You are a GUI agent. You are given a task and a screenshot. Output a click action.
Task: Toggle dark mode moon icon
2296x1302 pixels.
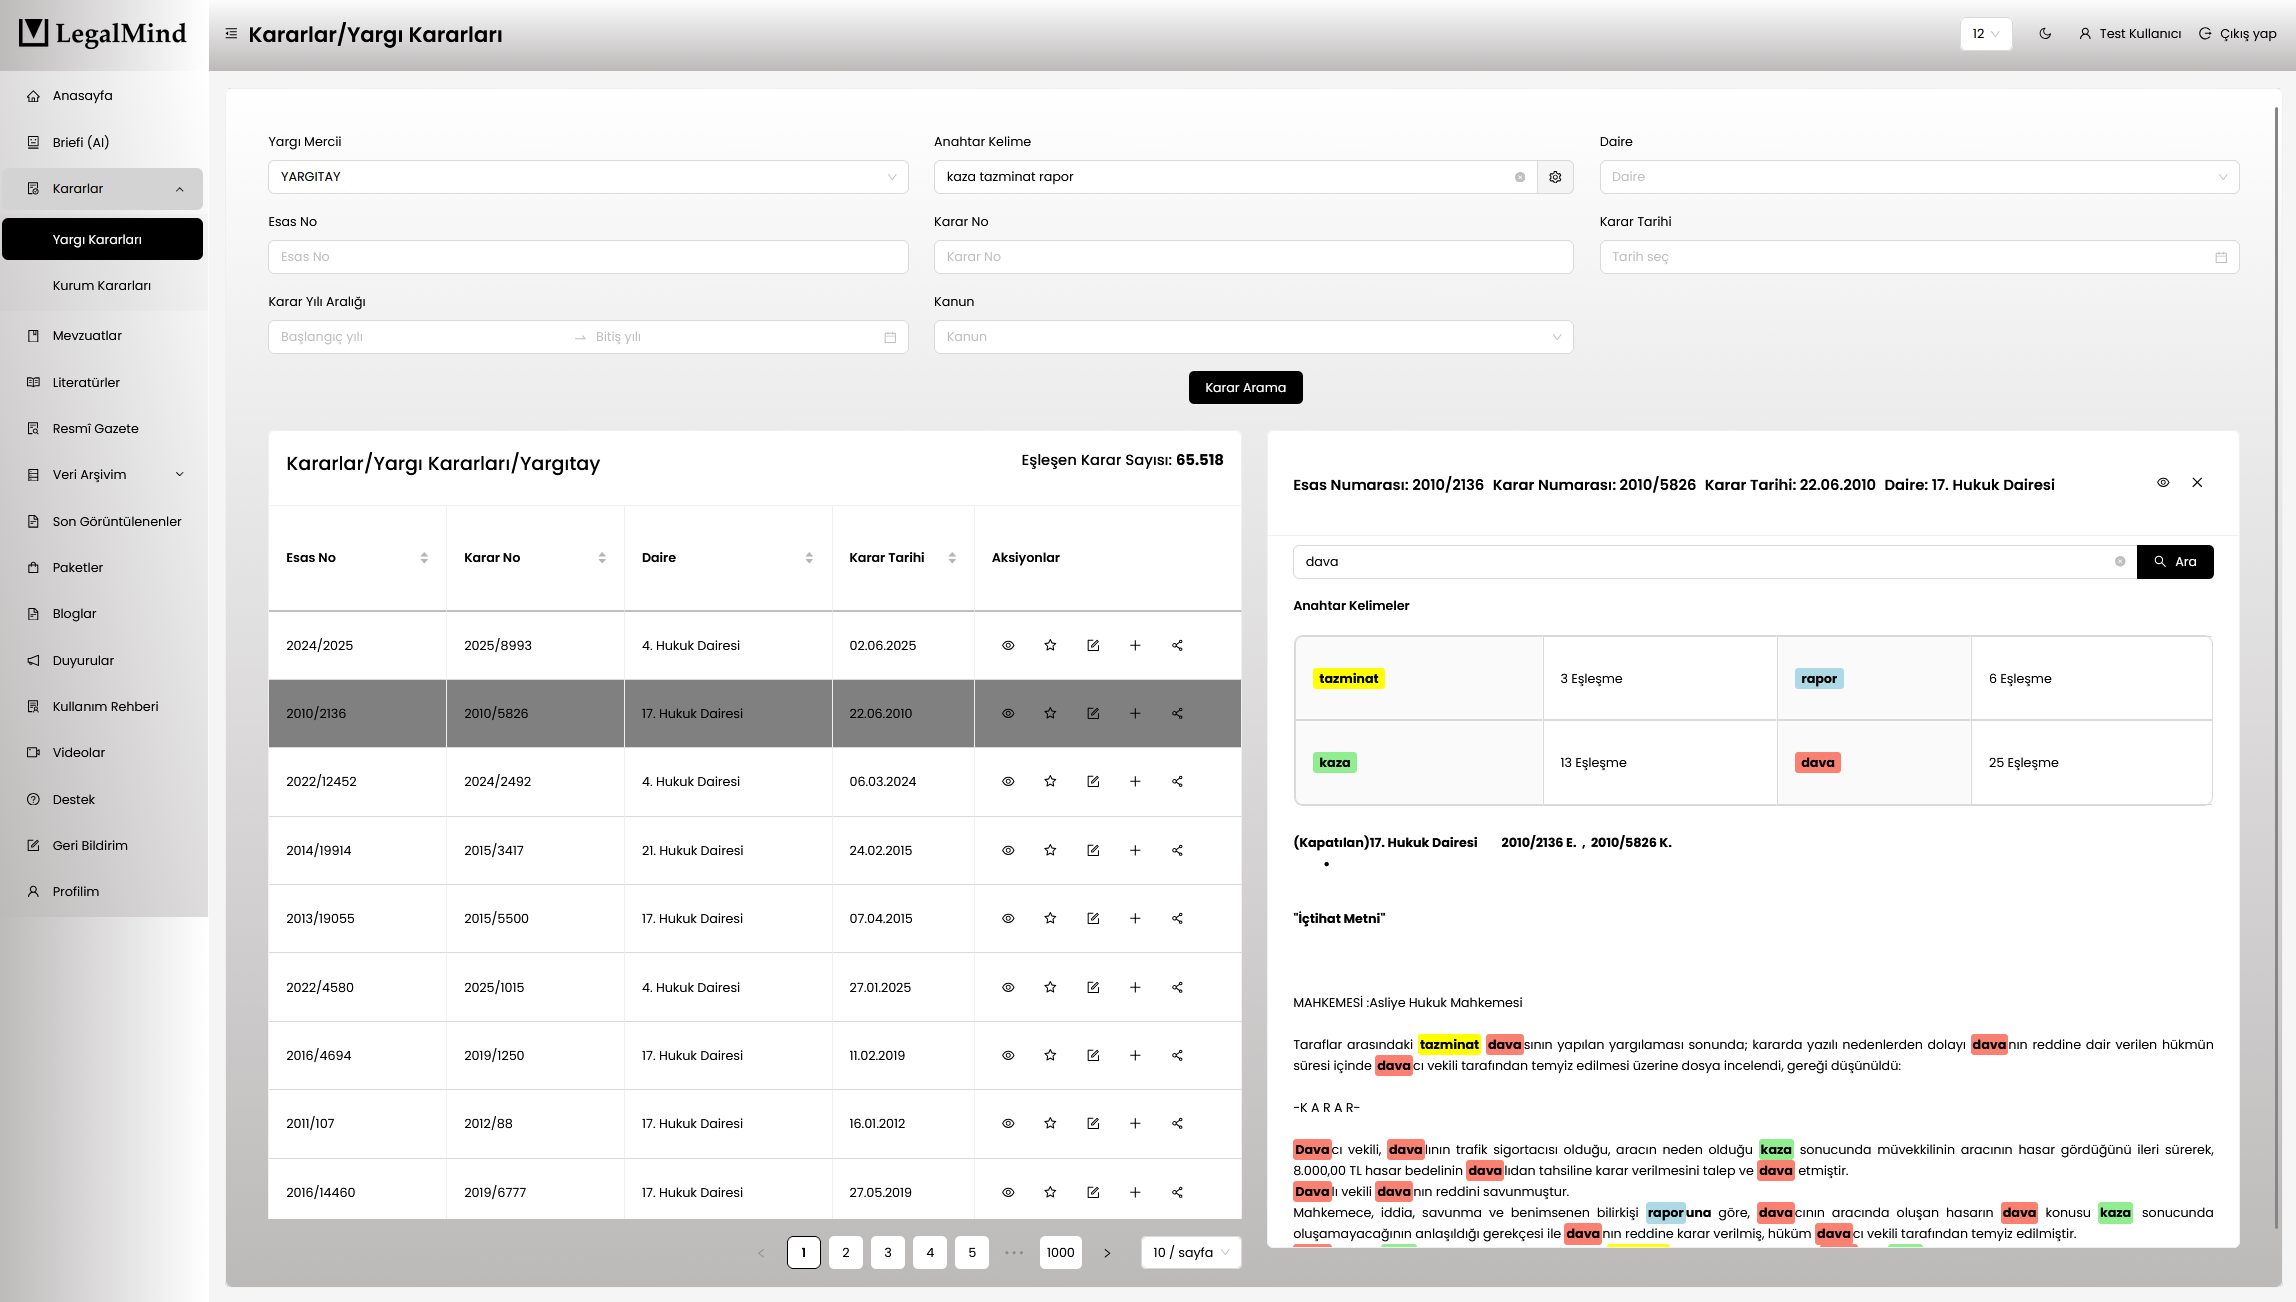pyautogui.click(x=2045, y=33)
